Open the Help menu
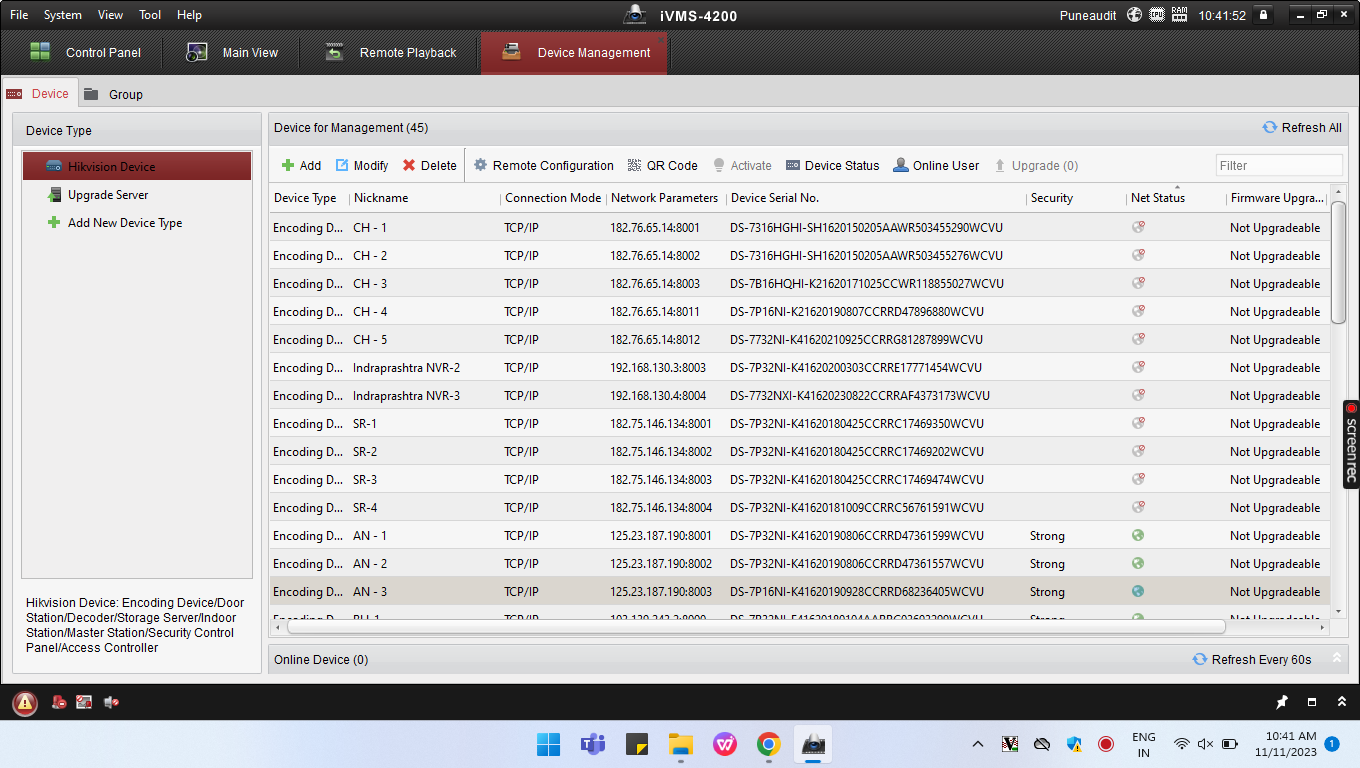Screen dimensions: 1360x768 click(189, 15)
